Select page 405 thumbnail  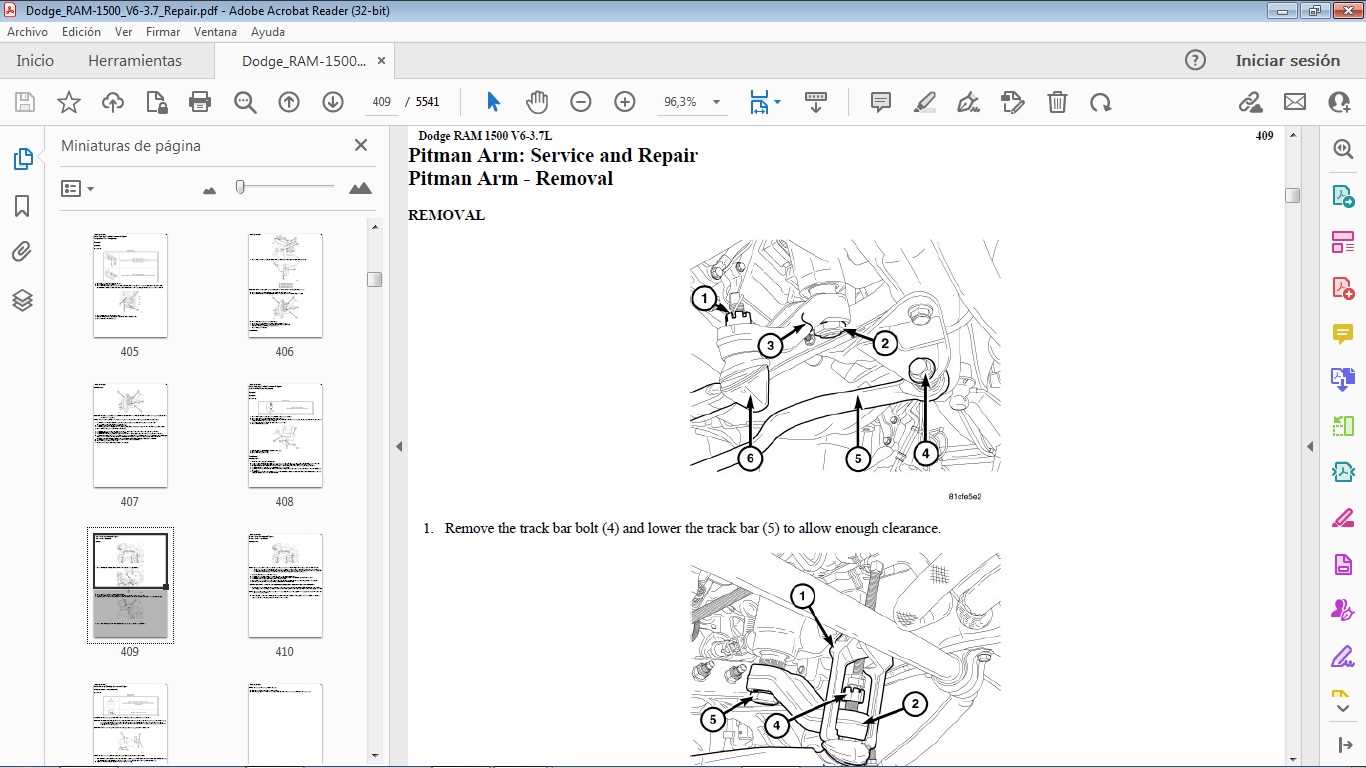point(130,286)
